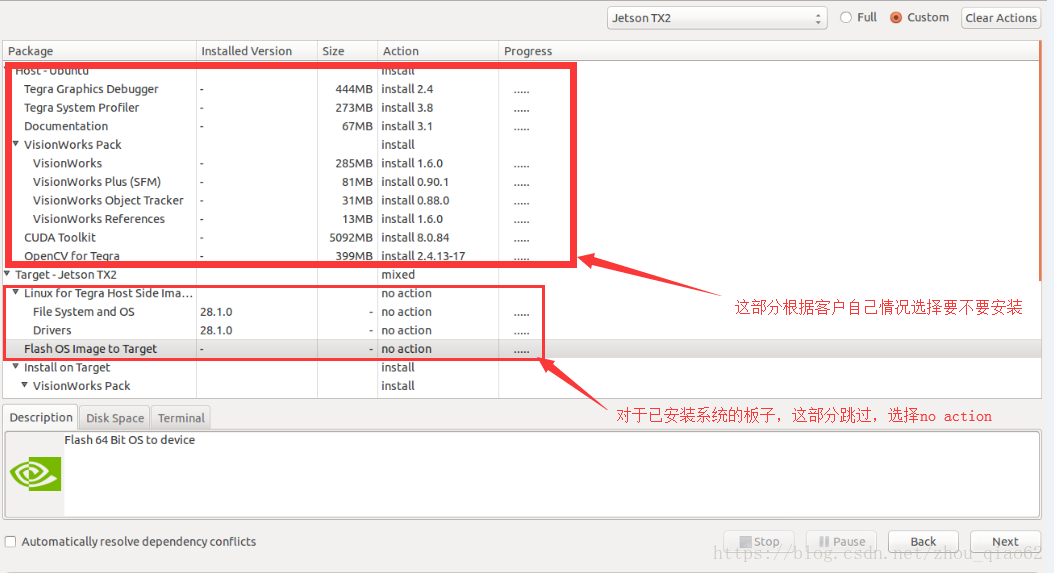The width and height of the screenshot is (1054, 573).
Task: Click the Clear Actions button
Action: 1001,18
